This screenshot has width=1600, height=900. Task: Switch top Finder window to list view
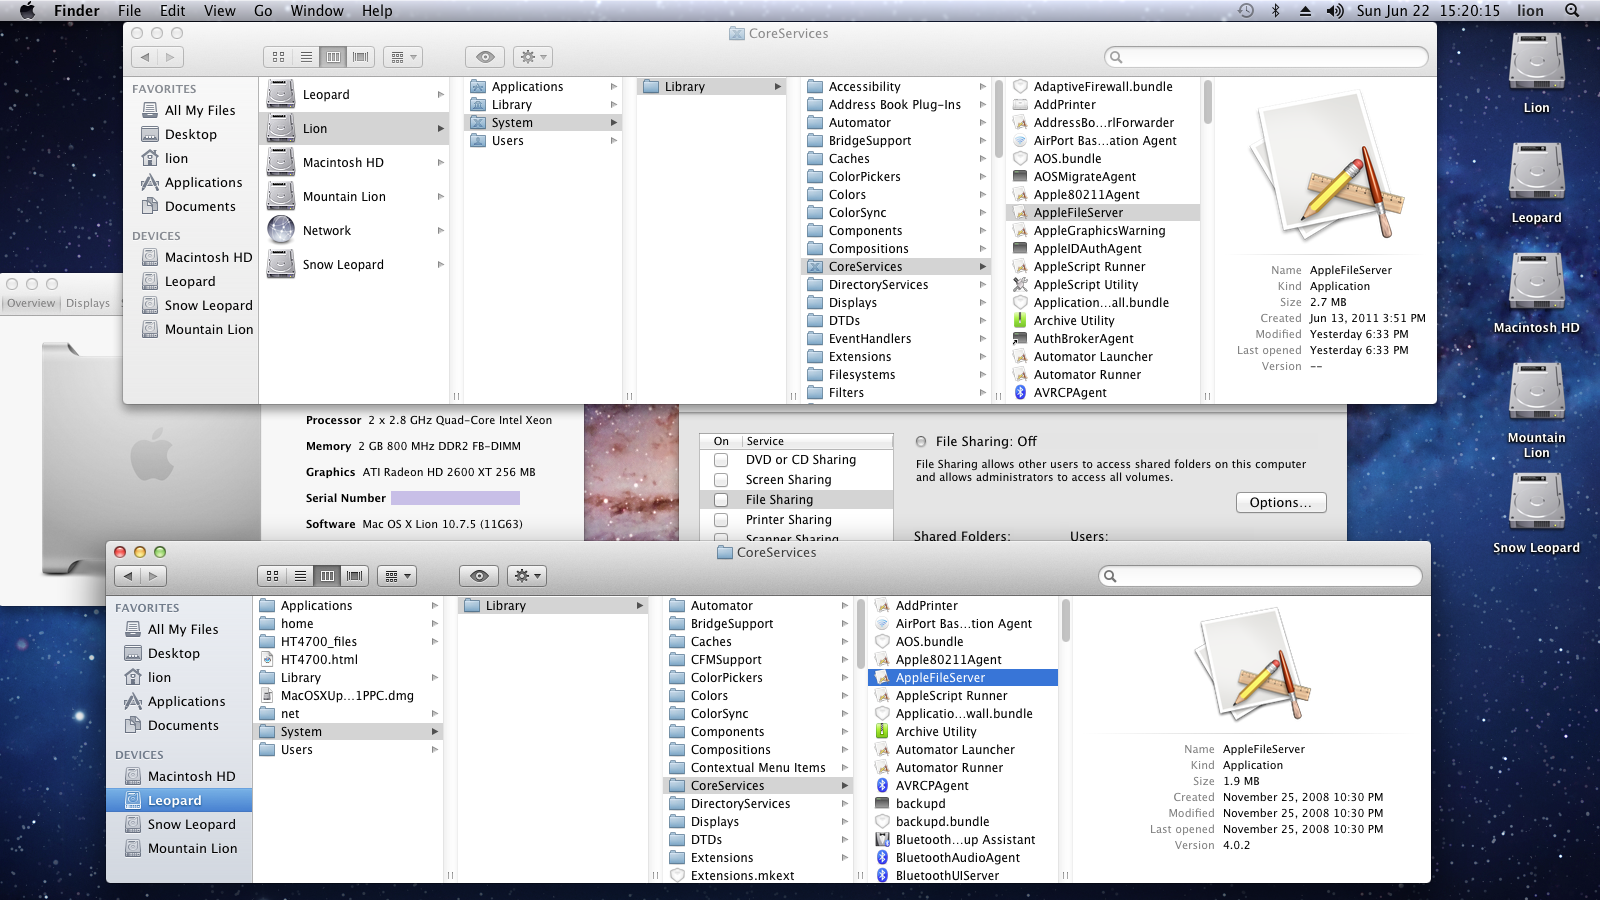(306, 57)
